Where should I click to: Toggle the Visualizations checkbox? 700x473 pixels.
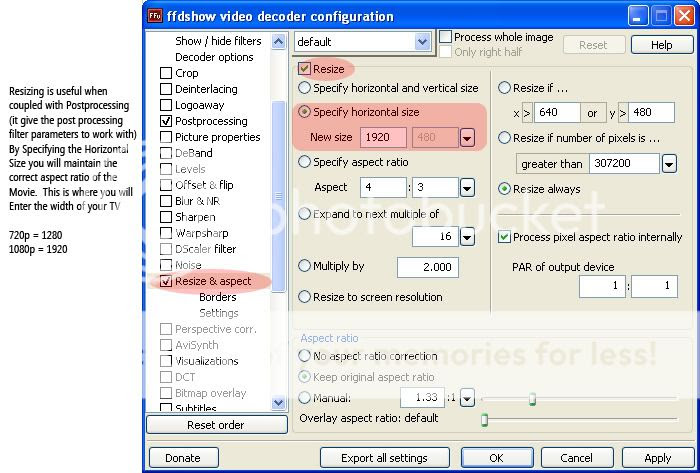click(166, 361)
